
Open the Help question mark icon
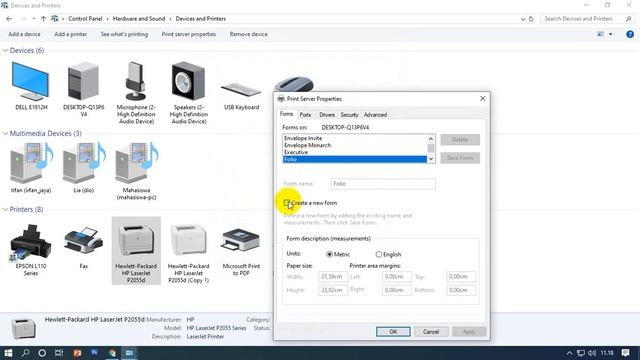[630, 34]
